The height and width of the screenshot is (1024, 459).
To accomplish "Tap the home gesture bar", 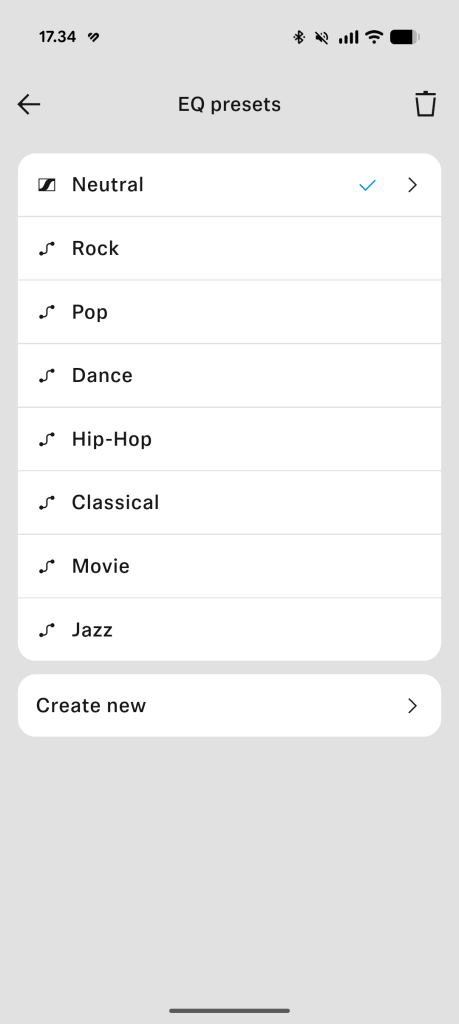I will [229, 1010].
